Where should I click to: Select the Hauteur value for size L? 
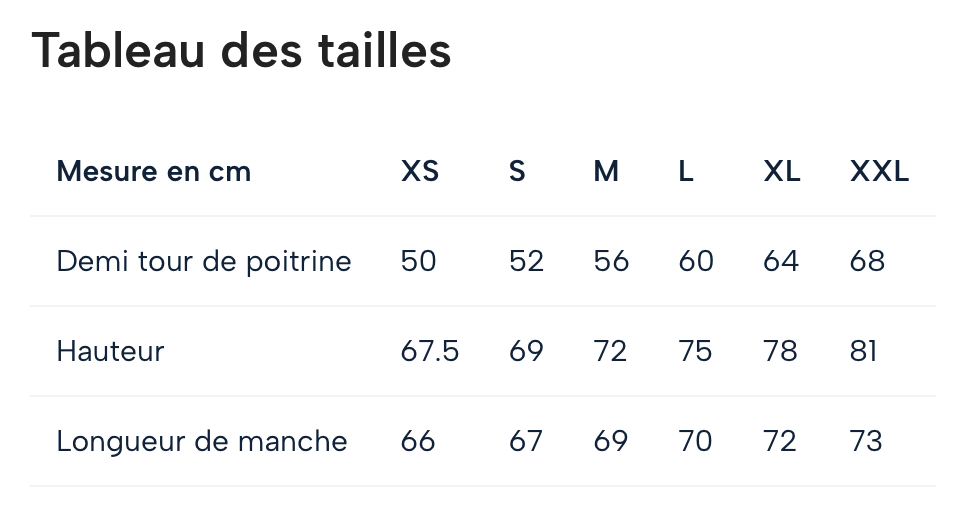point(695,352)
